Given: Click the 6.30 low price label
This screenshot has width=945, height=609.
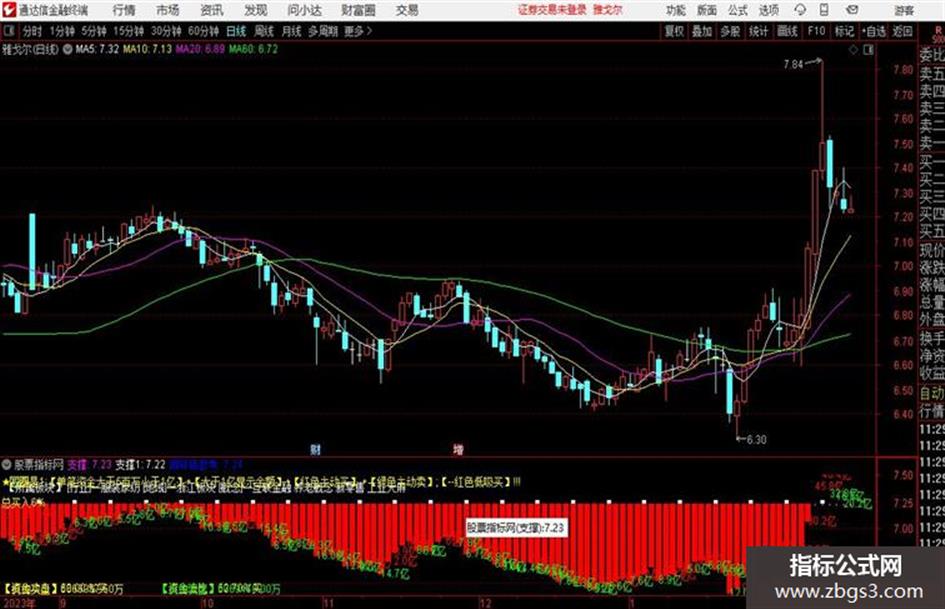Looking at the screenshot, I should tap(756, 440).
